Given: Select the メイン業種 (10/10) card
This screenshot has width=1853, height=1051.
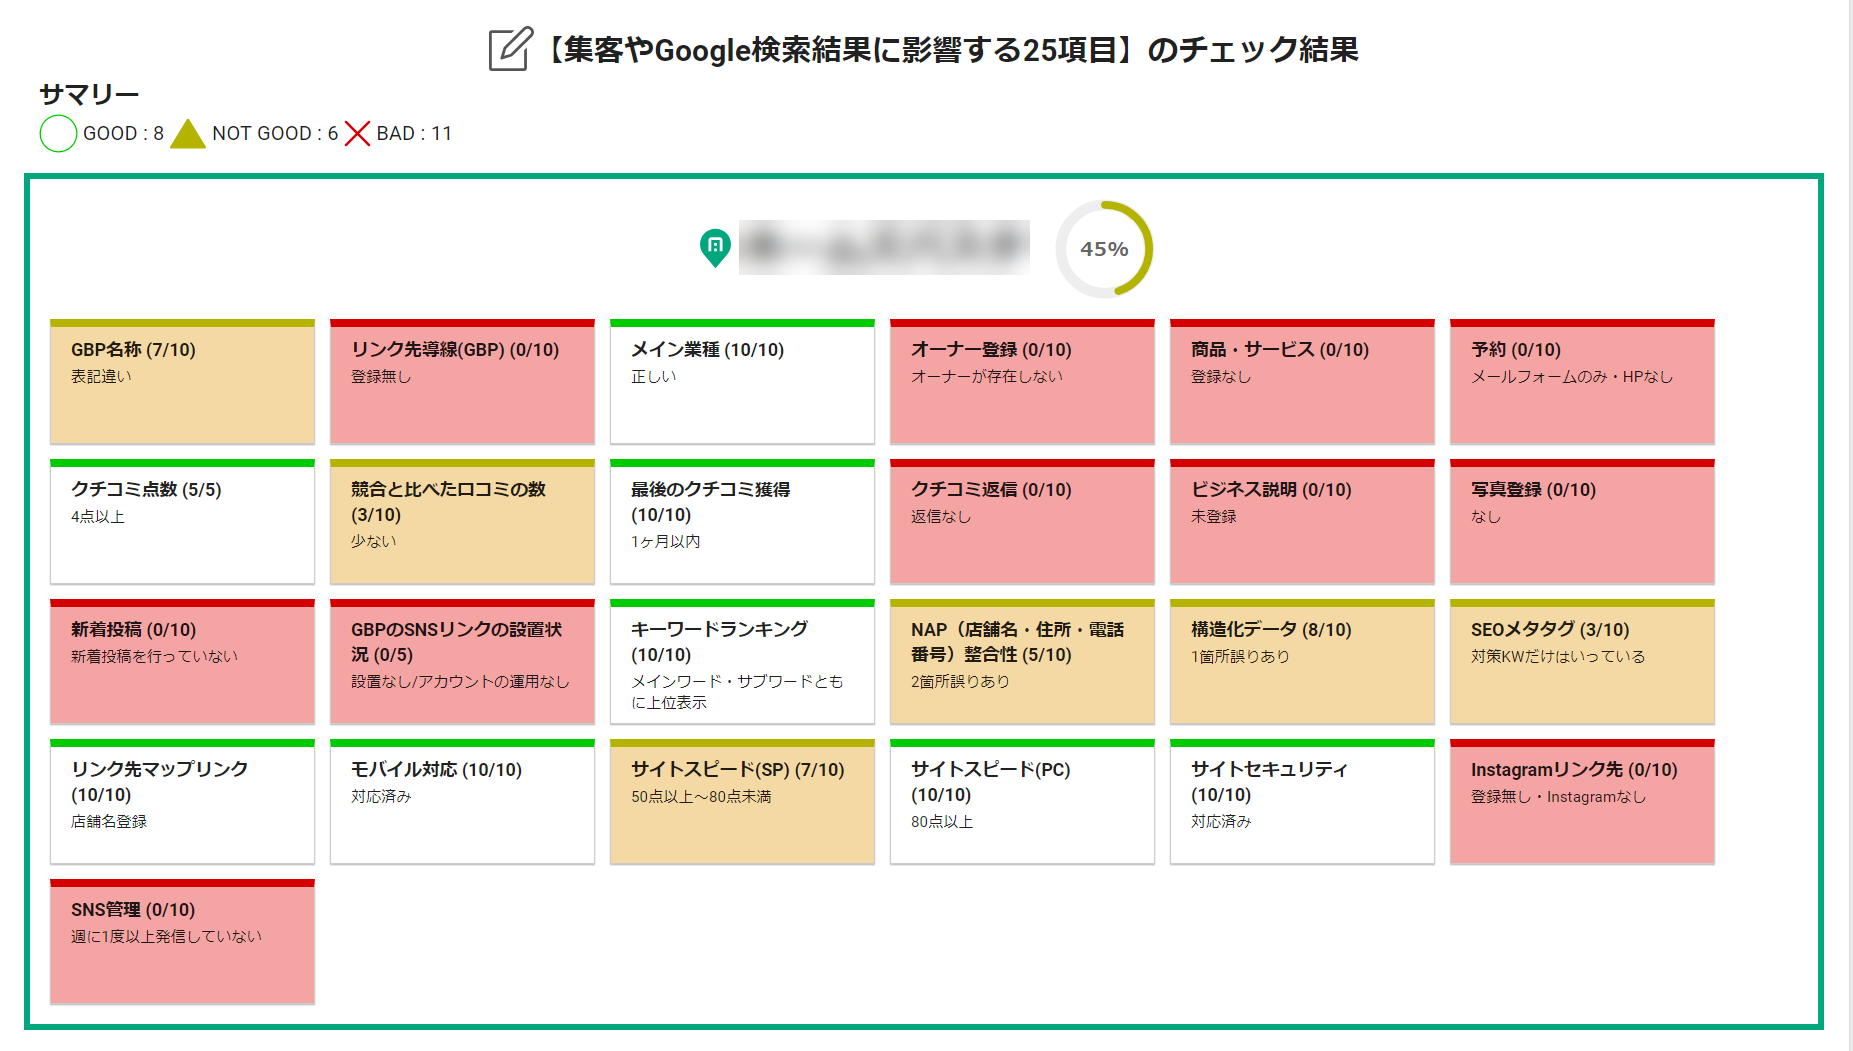Looking at the screenshot, I should click(x=741, y=382).
